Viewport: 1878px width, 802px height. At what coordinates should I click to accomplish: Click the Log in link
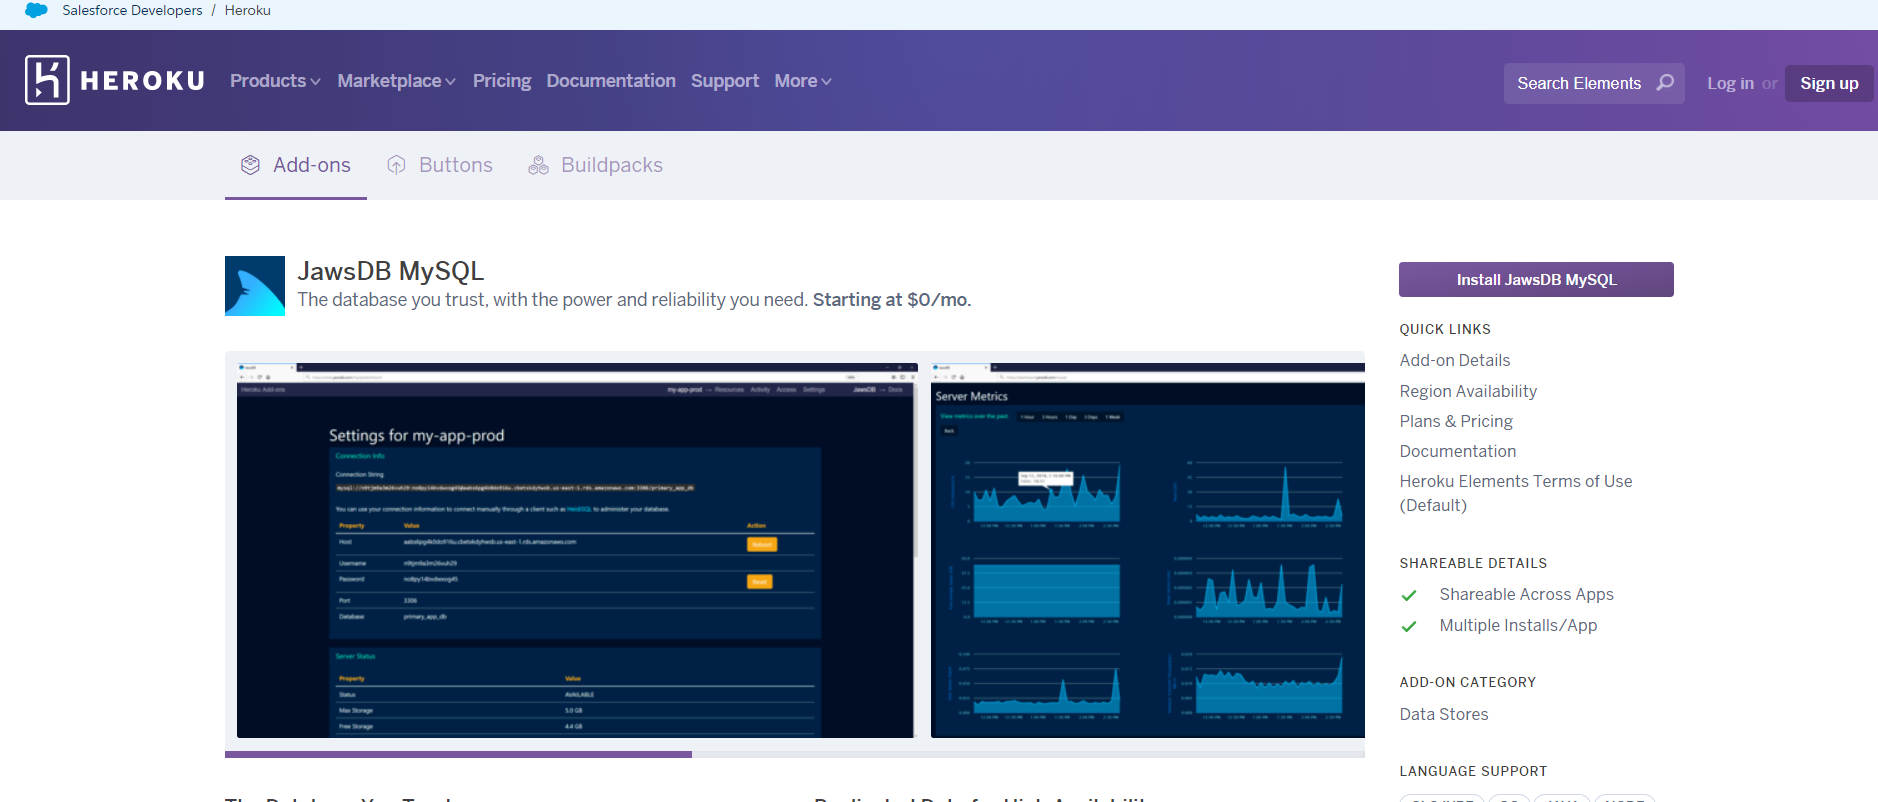coord(1730,83)
